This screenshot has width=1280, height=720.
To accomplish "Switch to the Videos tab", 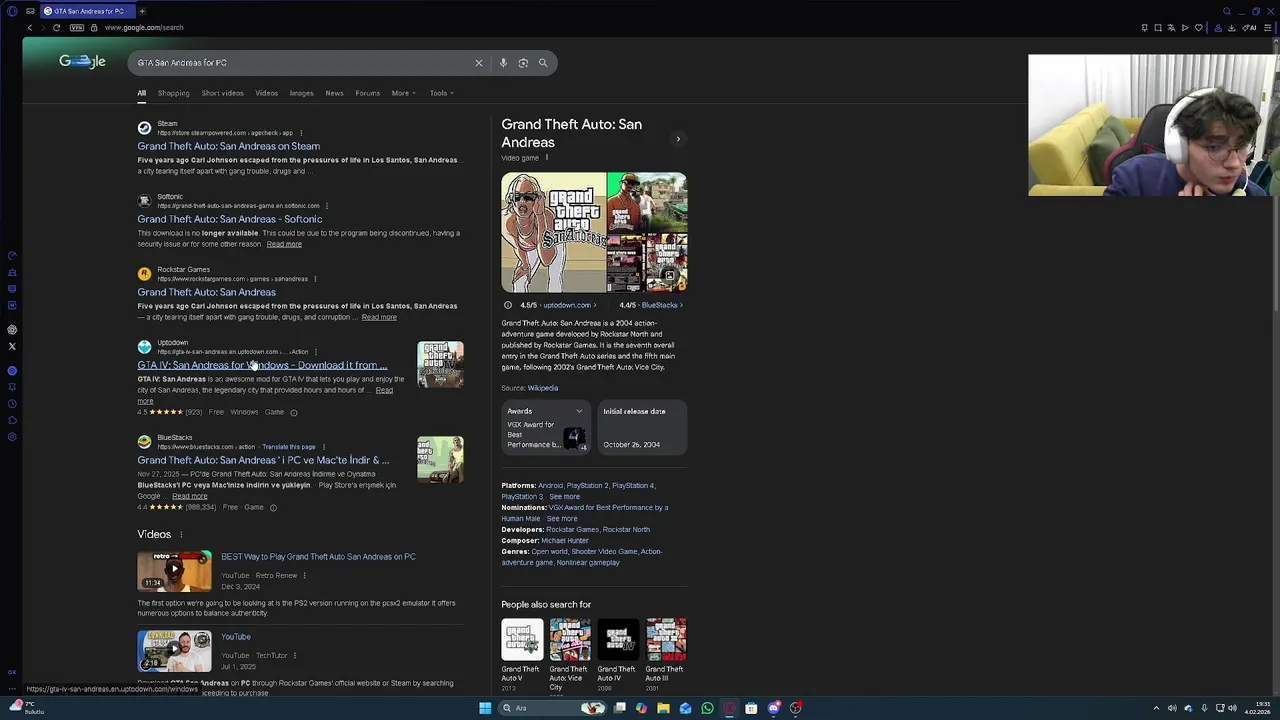I will pyautogui.click(x=266, y=93).
